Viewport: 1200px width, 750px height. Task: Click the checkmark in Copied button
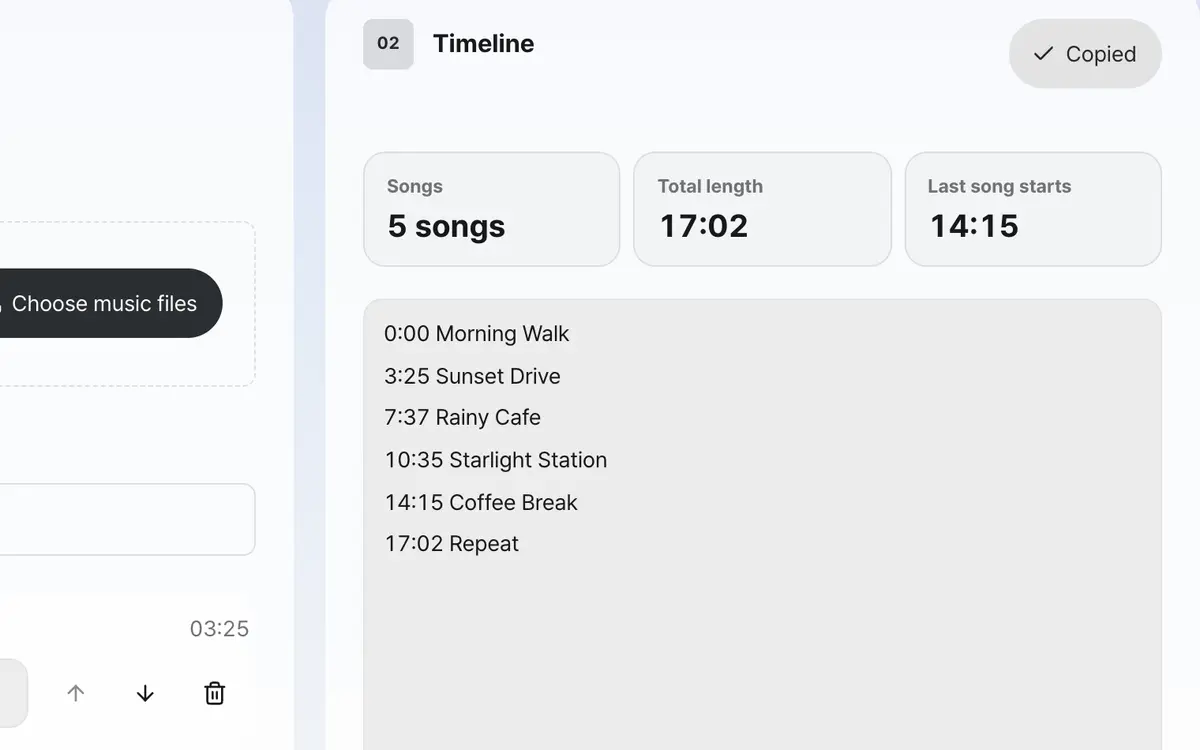click(x=1043, y=54)
